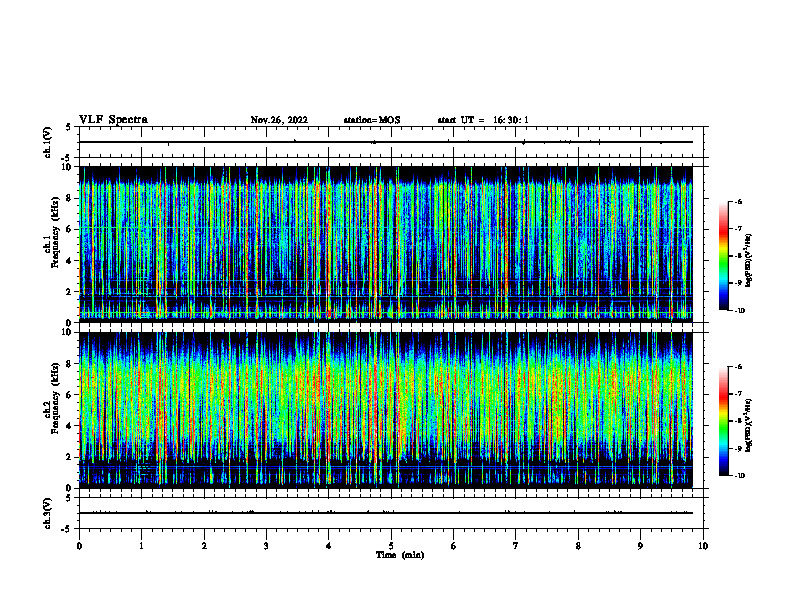Click the "Time (min)" axis label

pos(400,555)
